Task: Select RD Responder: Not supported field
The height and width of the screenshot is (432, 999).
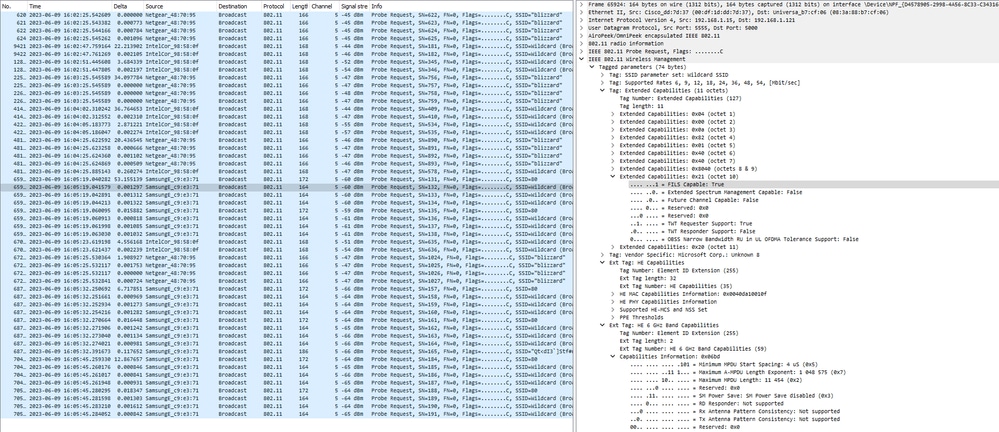Action: 707,403
